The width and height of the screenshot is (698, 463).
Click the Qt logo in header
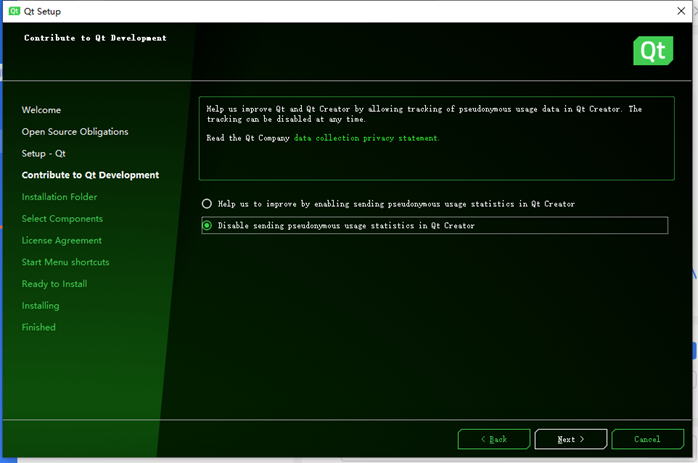tap(653, 51)
